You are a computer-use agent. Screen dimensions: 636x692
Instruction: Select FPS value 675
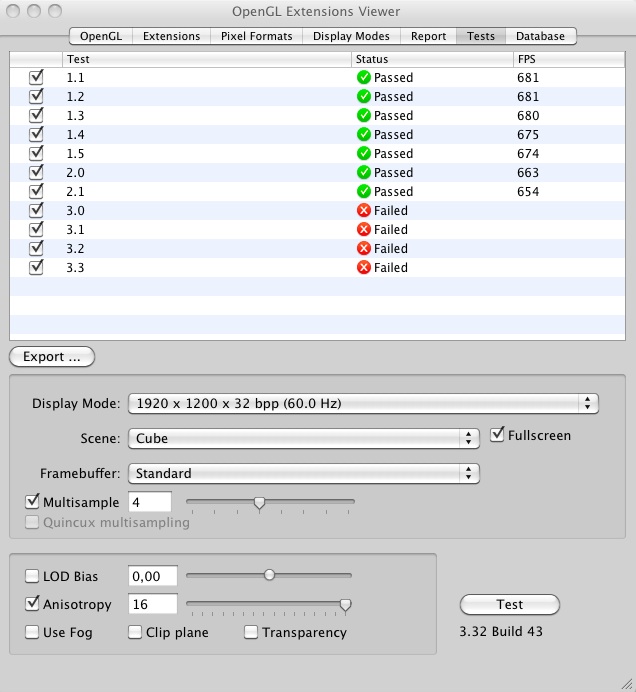(528, 135)
